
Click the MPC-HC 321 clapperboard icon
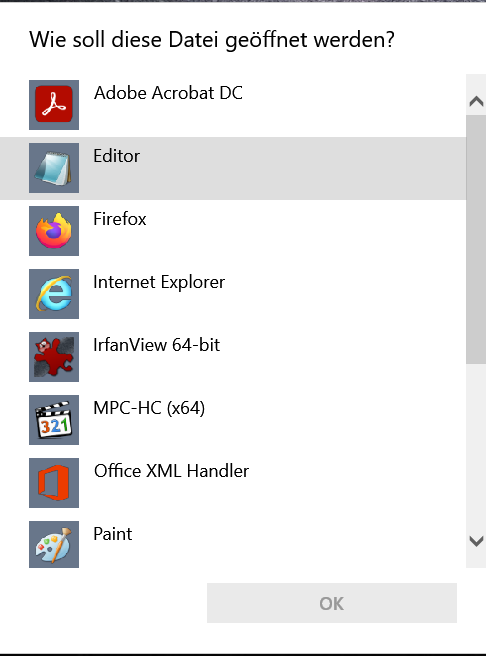pyautogui.click(x=54, y=420)
